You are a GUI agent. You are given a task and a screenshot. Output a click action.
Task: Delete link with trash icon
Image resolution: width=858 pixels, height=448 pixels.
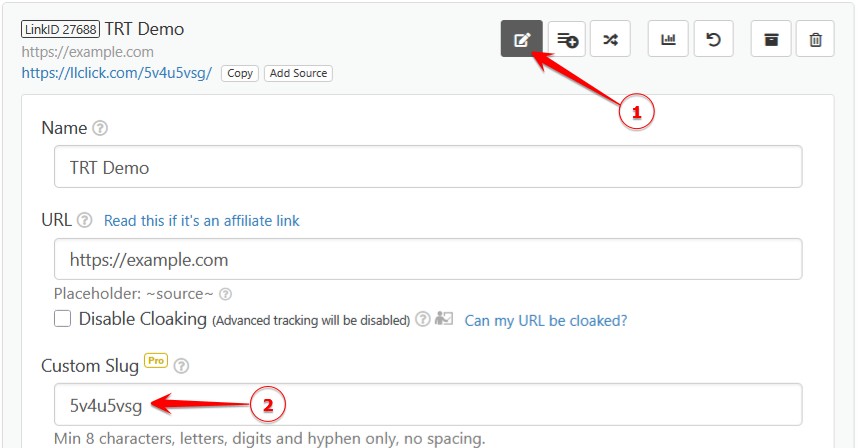coord(816,39)
